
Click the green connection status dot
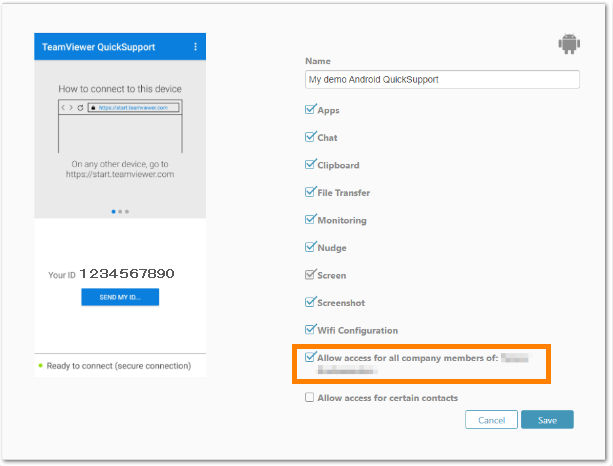pos(40,366)
